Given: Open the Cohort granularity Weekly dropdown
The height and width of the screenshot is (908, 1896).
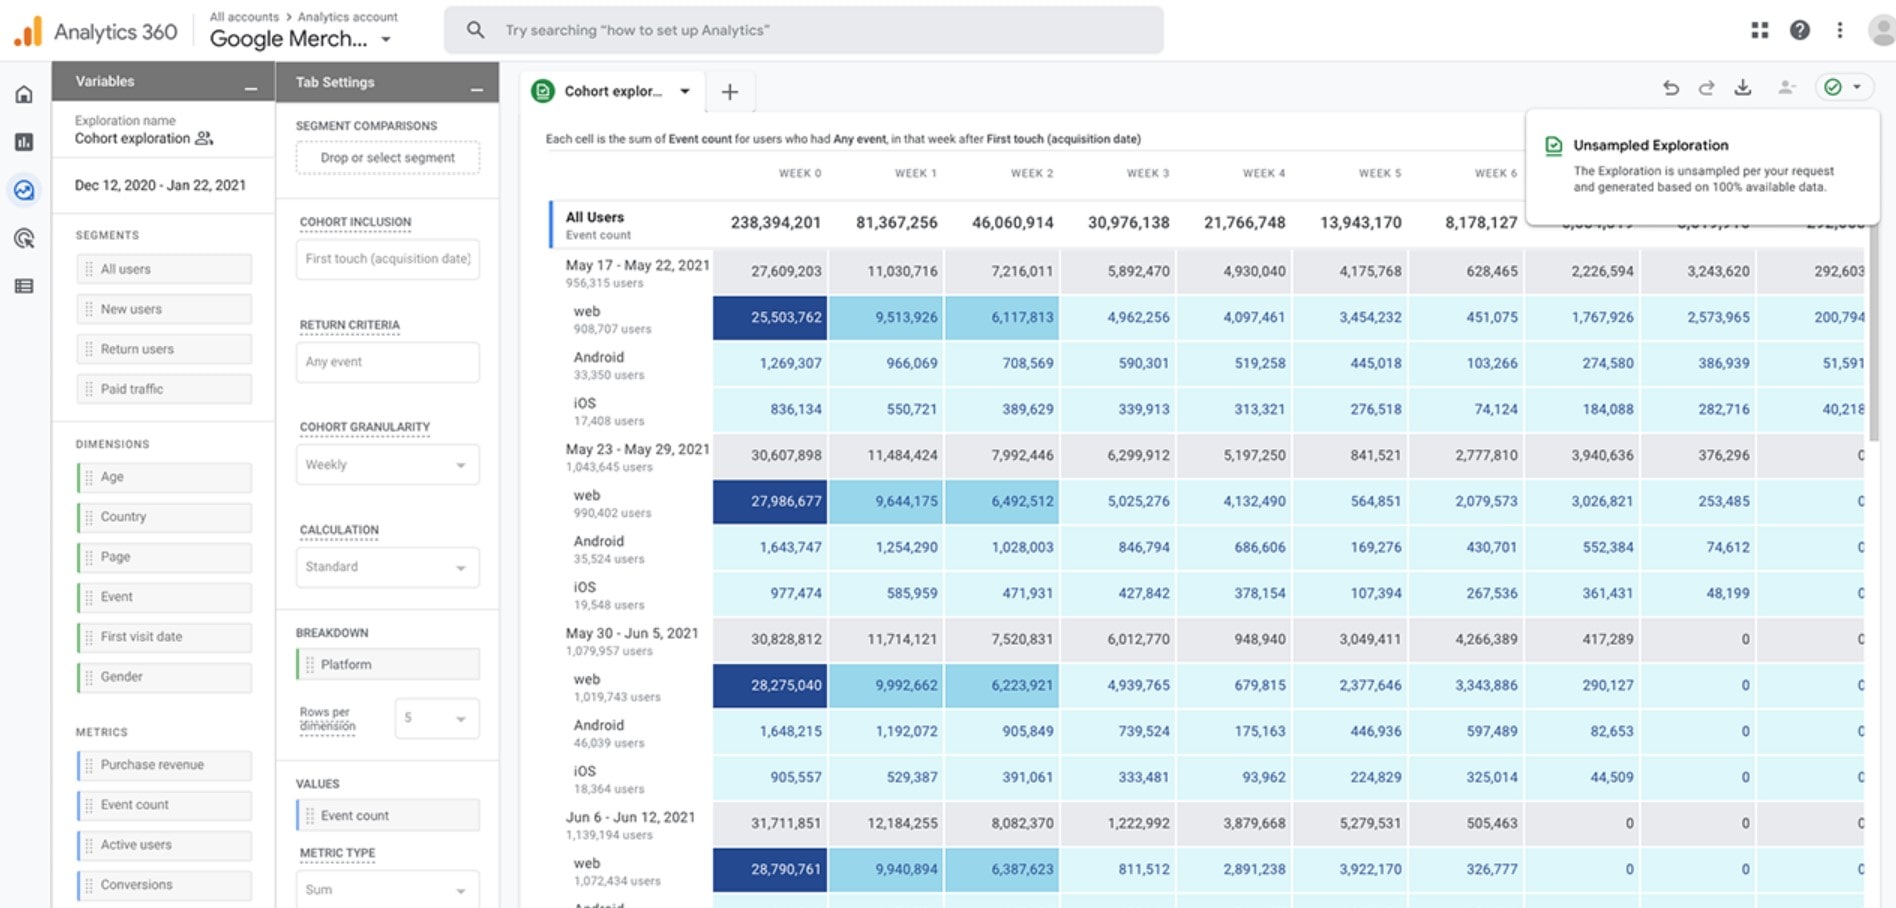Looking at the screenshot, I should click(x=387, y=464).
